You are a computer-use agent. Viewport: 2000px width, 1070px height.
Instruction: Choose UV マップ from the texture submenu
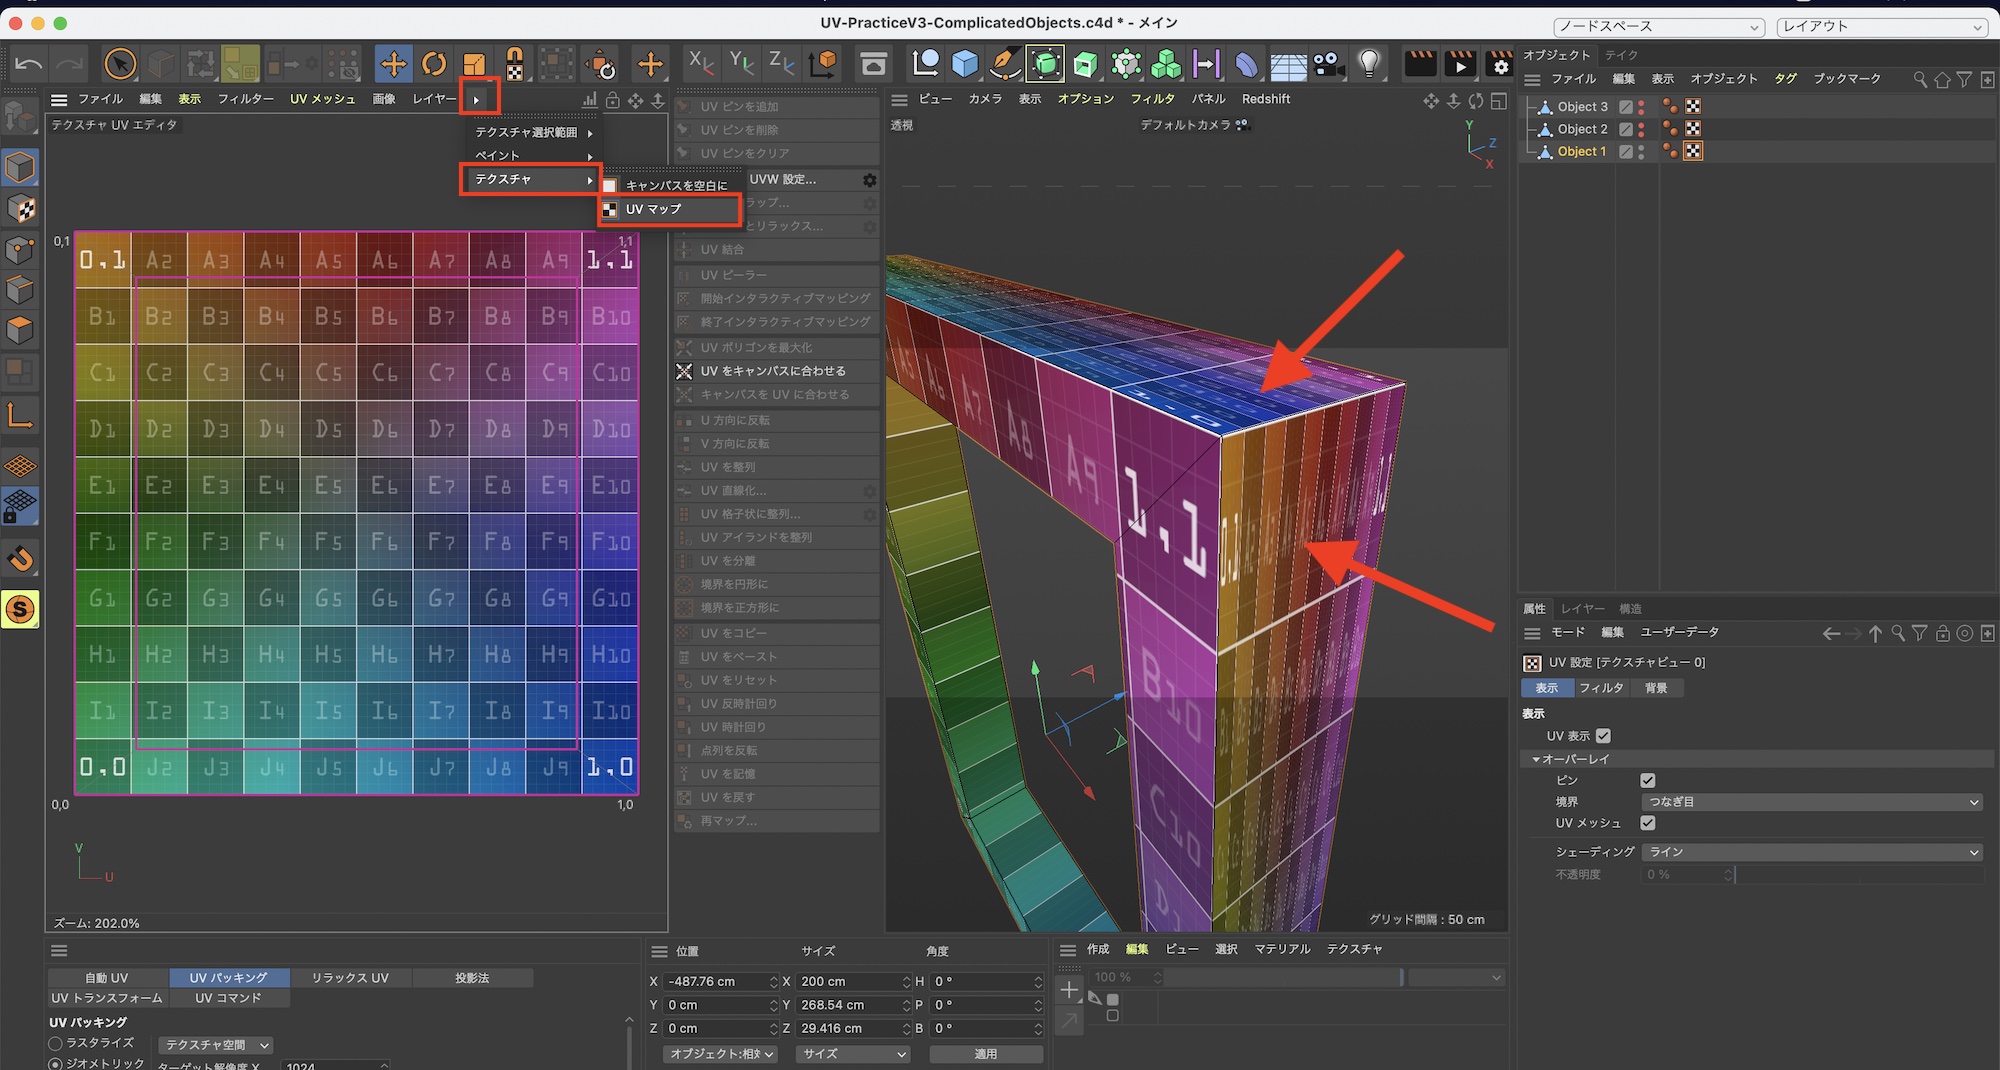pyautogui.click(x=653, y=209)
